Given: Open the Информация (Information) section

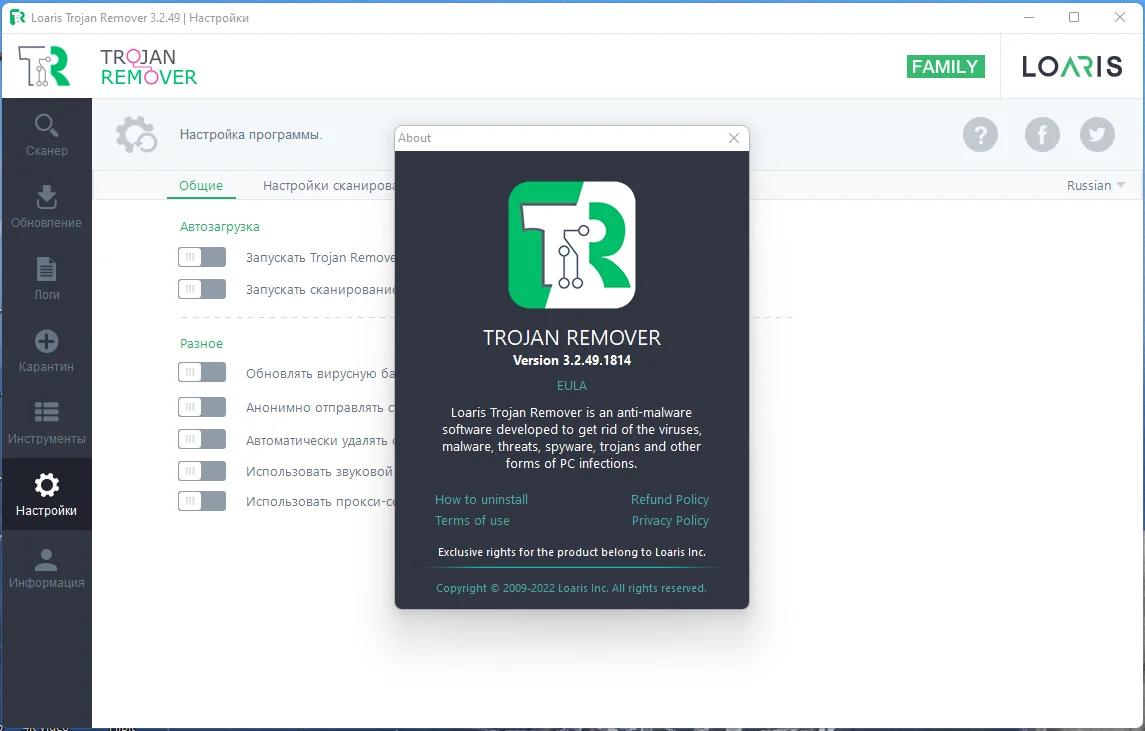Looking at the screenshot, I should 46,567.
